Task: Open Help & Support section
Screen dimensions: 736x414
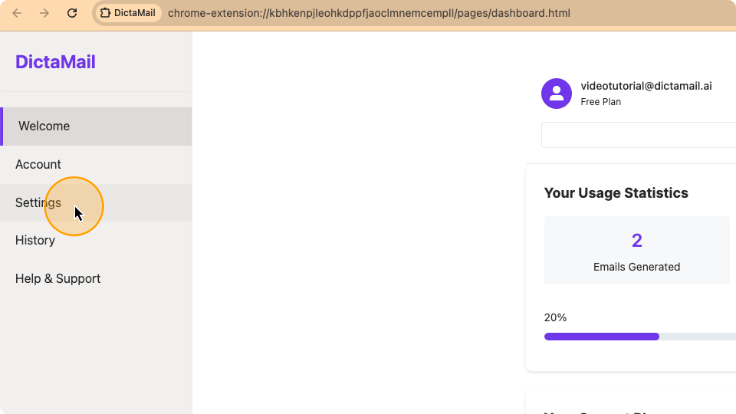Action: coord(96,279)
